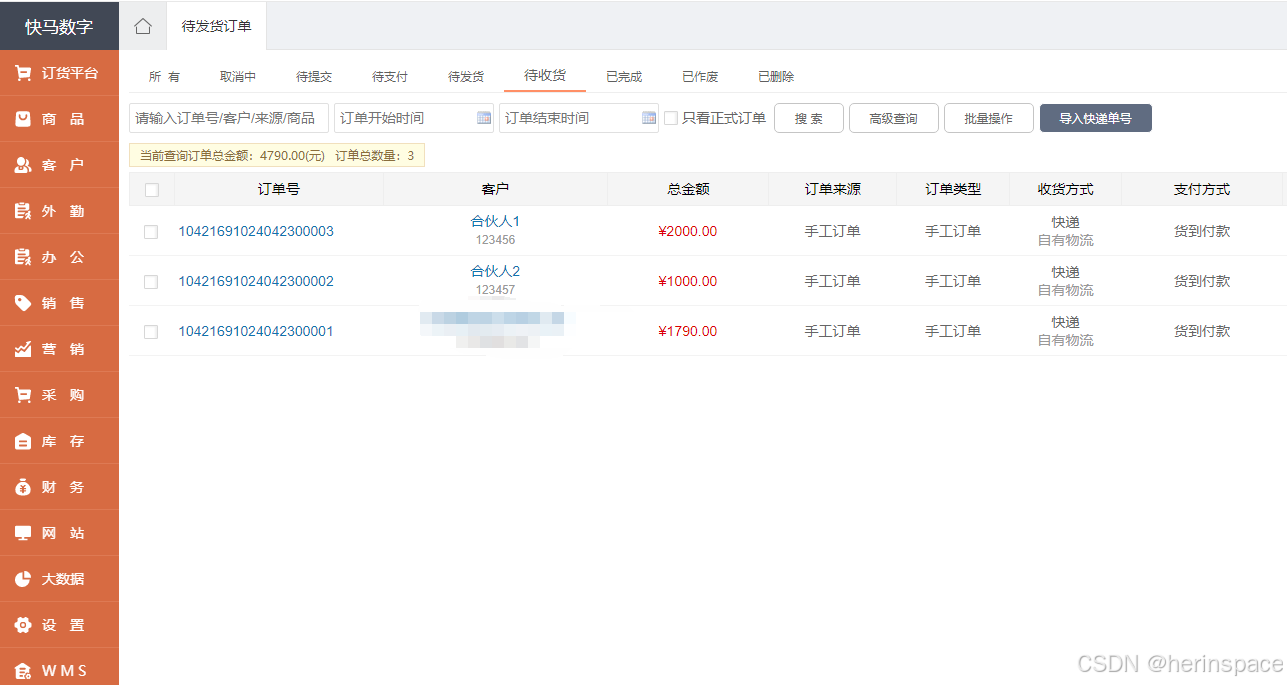Click the 收货方式 column header
Screen dimensions: 1287x685
tap(1066, 189)
